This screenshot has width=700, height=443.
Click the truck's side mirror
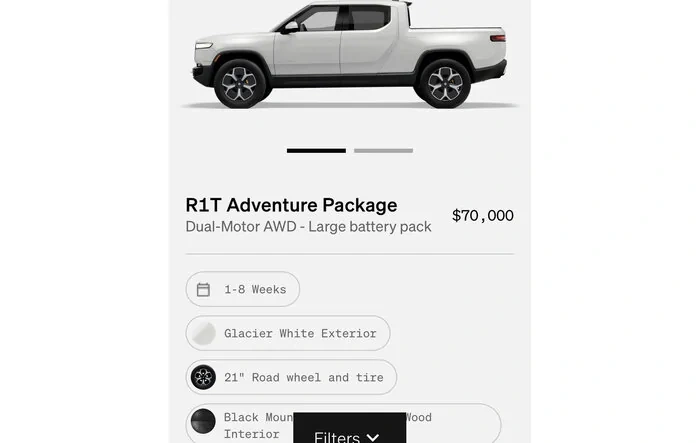pos(291,27)
